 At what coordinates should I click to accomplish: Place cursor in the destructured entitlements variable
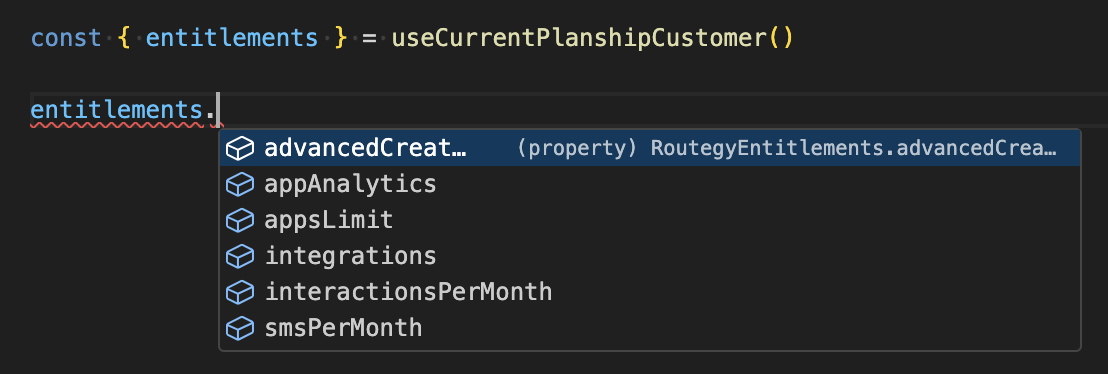232,37
